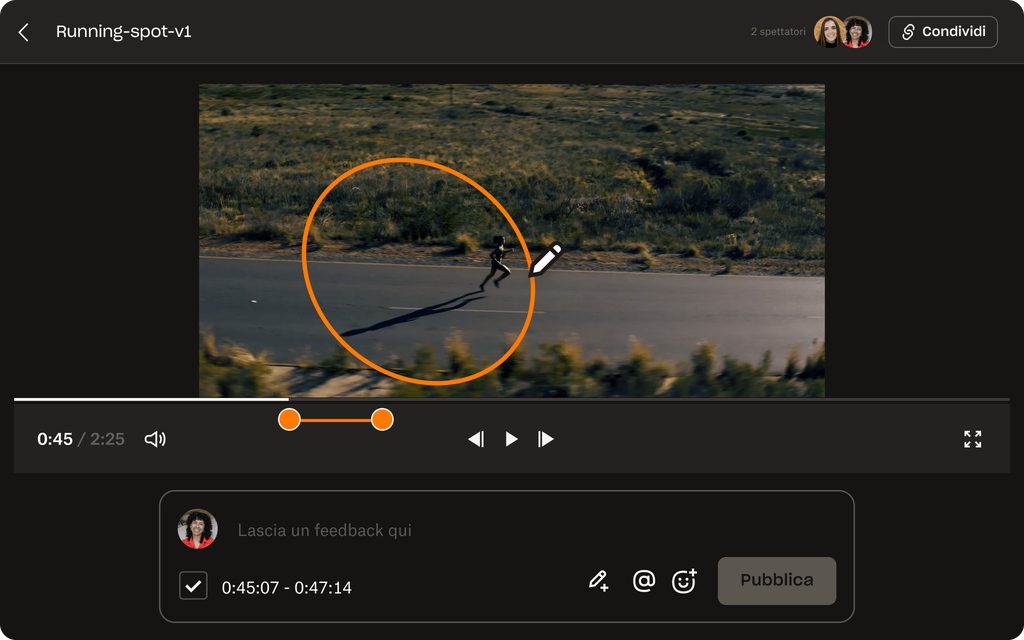The image size is (1024, 640).
Task: Step forward one frame
Action: pos(546,439)
